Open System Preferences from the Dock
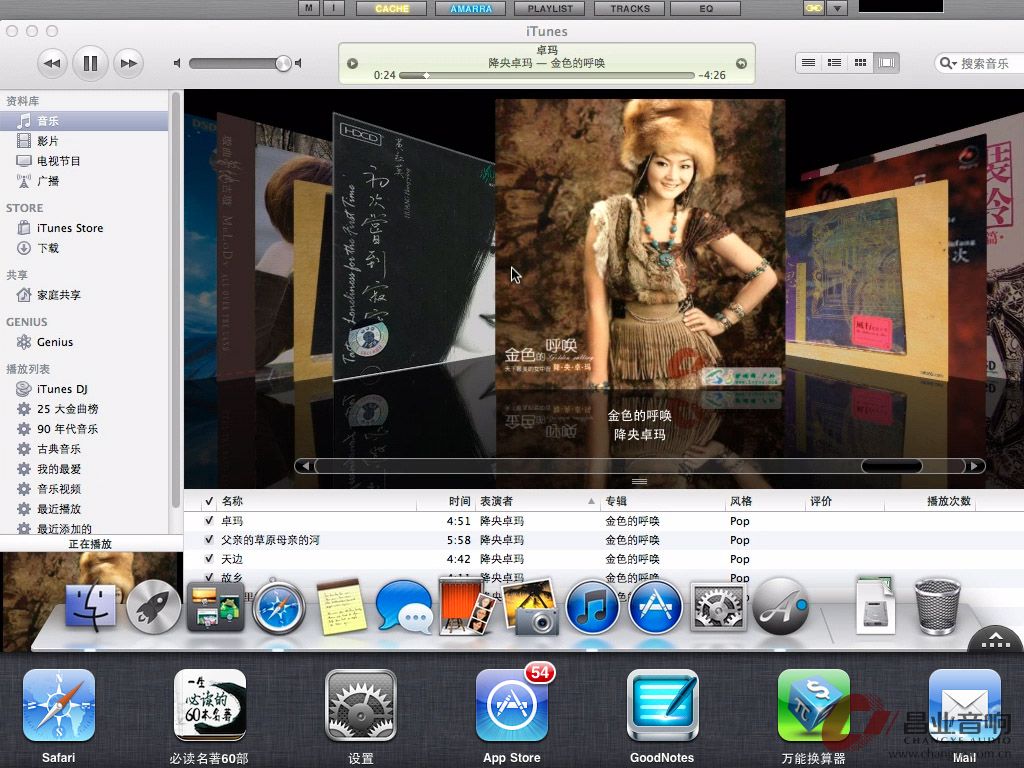The image size is (1024, 768). point(718,607)
